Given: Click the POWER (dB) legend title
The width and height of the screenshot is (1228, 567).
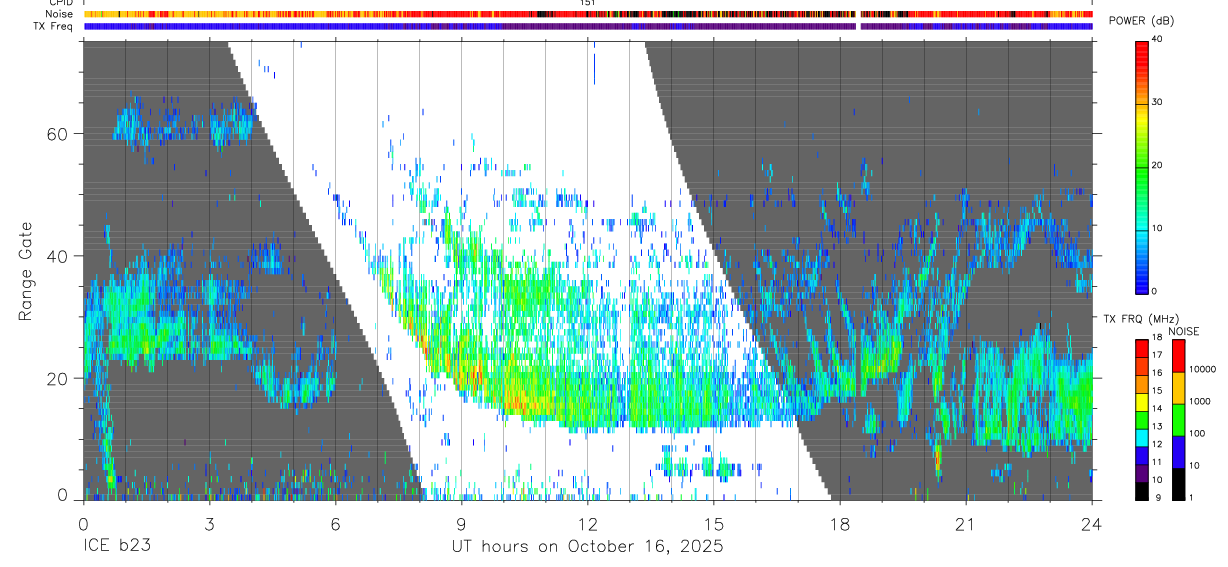Looking at the screenshot, I should point(1141,21).
